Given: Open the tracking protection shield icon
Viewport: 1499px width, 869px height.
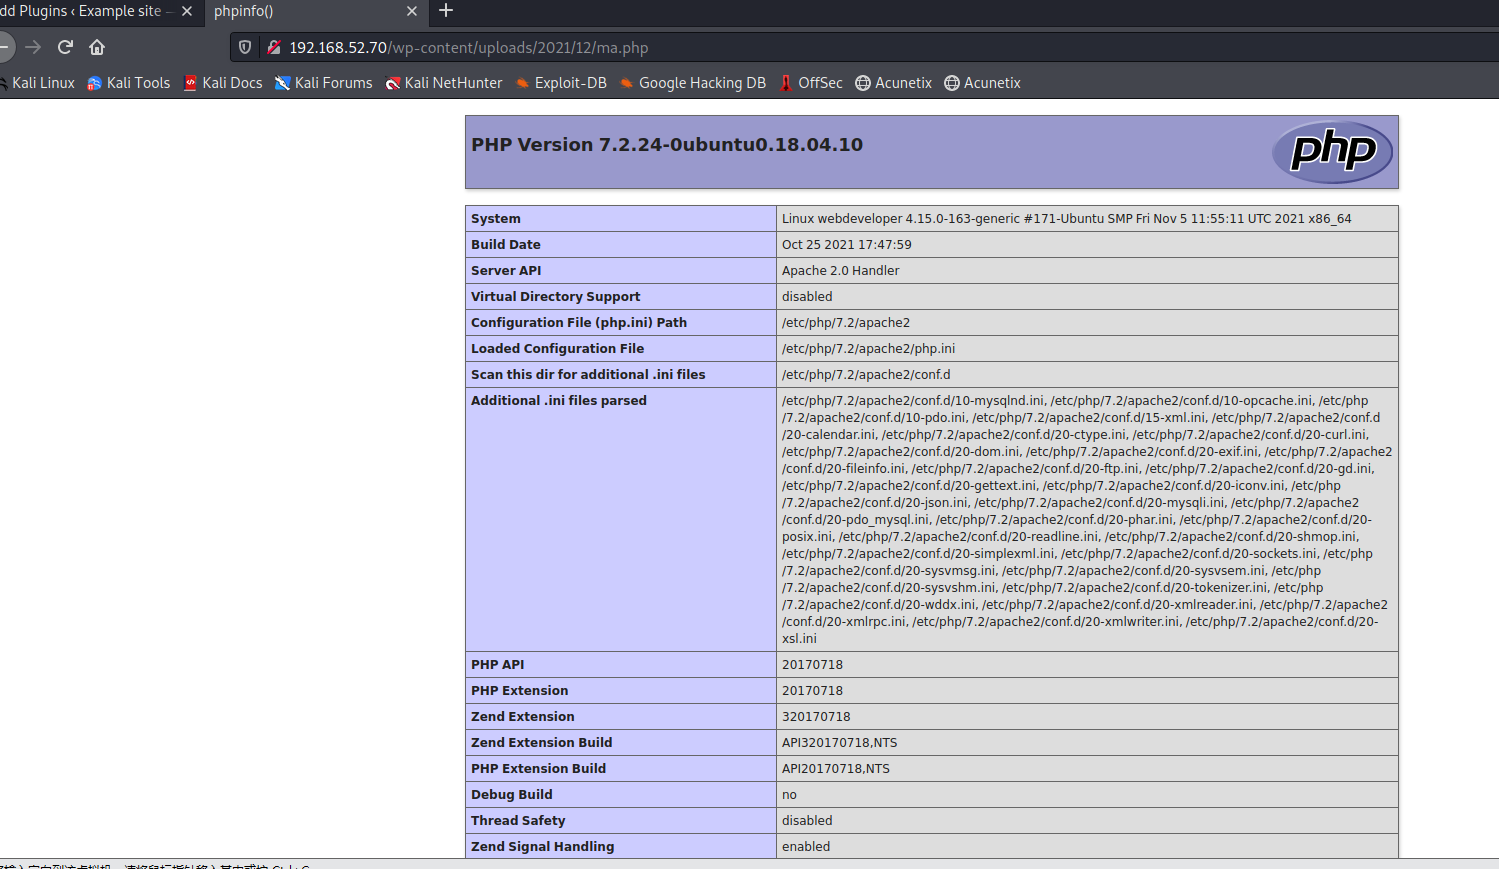Looking at the screenshot, I should [x=245, y=47].
